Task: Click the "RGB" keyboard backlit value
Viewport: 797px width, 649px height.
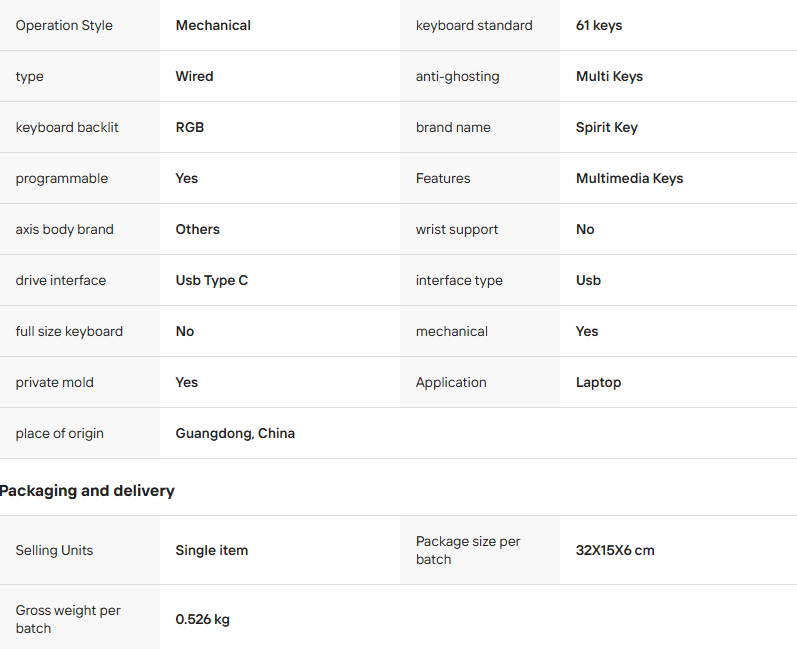Action: click(190, 127)
